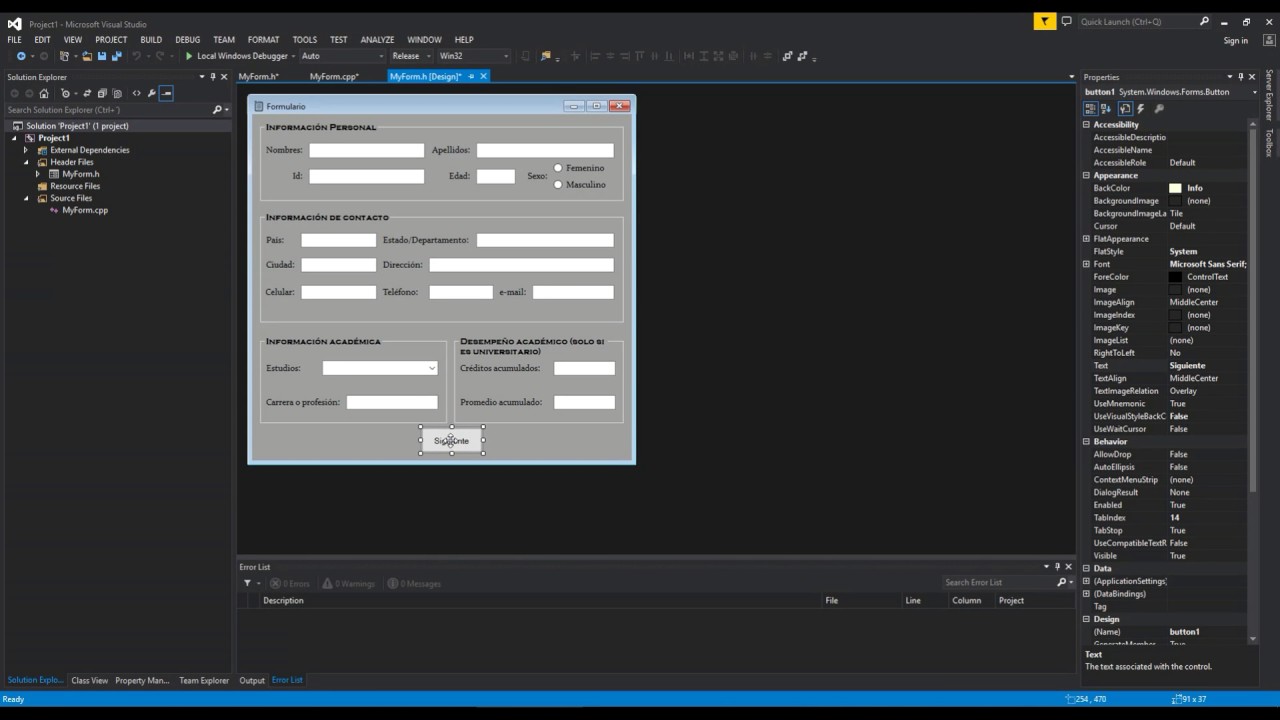Open the Auto debug type dropdown
Image resolution: width=1280 pixels, height=720 pixels.
(x=381, y=56)
